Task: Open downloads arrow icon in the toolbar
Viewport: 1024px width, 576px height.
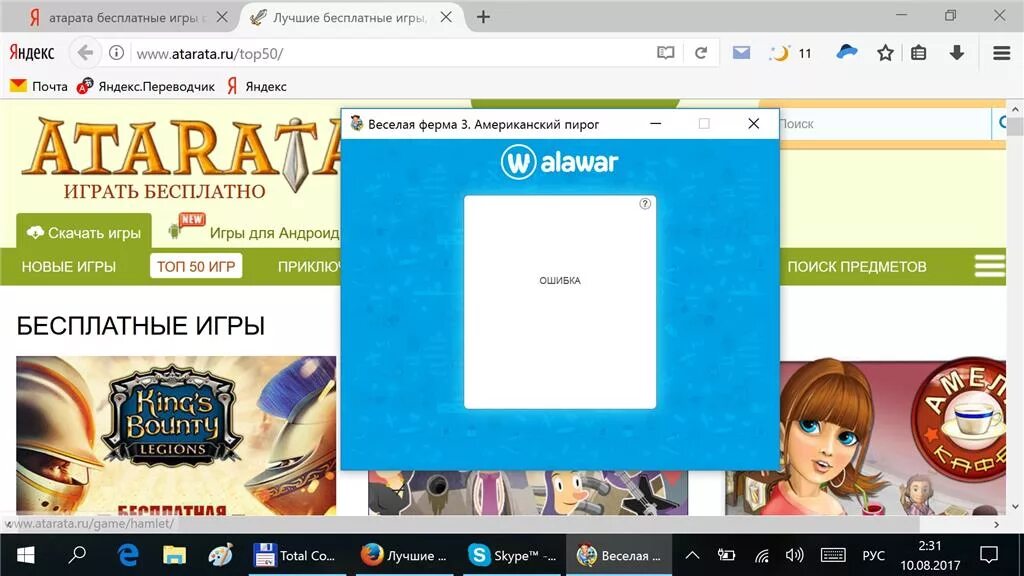Action: (957, 53)
